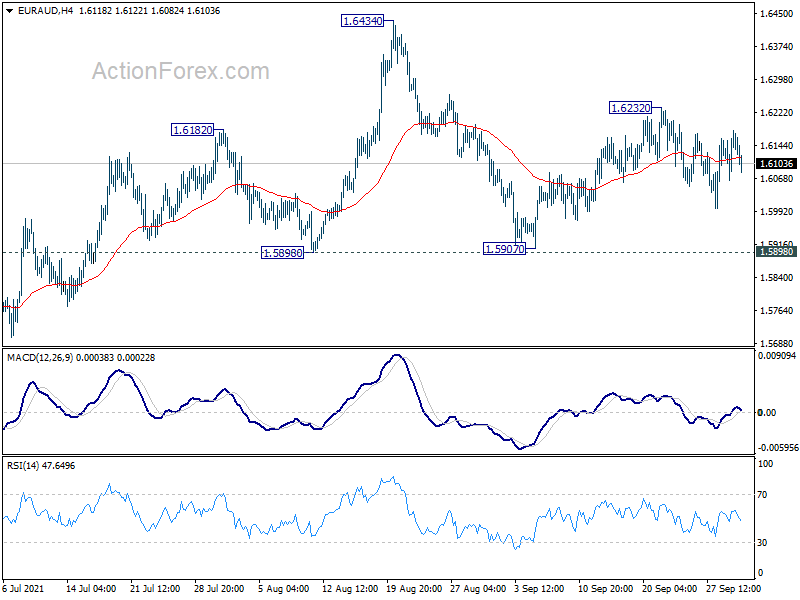Select the RSI 70 level label
Viewport: 800px width, 600px height.
pyautogui.click(x=762, y=495)
